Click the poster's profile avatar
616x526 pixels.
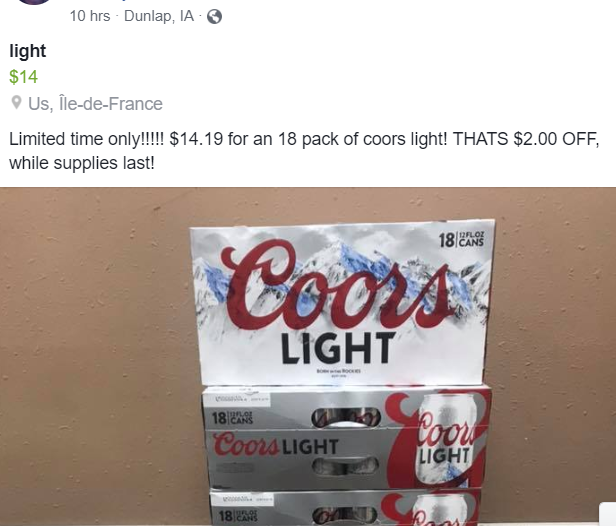click(x=35, y=2)
